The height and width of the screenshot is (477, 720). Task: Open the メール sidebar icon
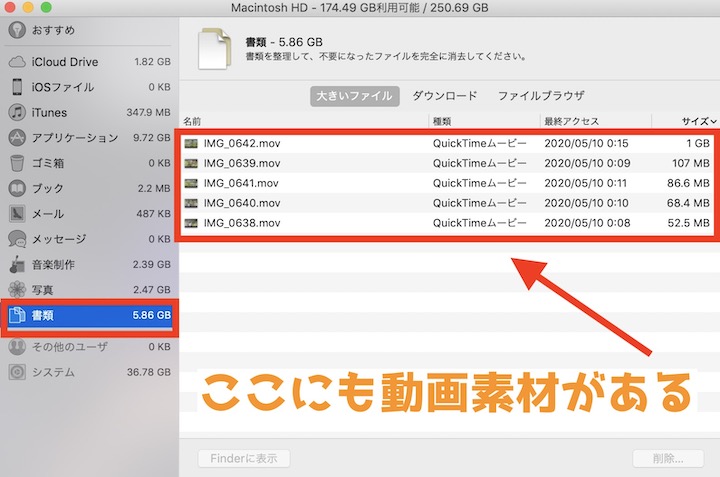pos(17,213)
